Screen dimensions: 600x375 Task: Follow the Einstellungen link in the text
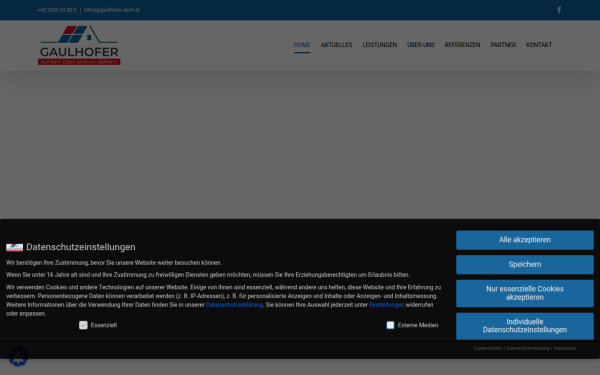tap(386, 305)
